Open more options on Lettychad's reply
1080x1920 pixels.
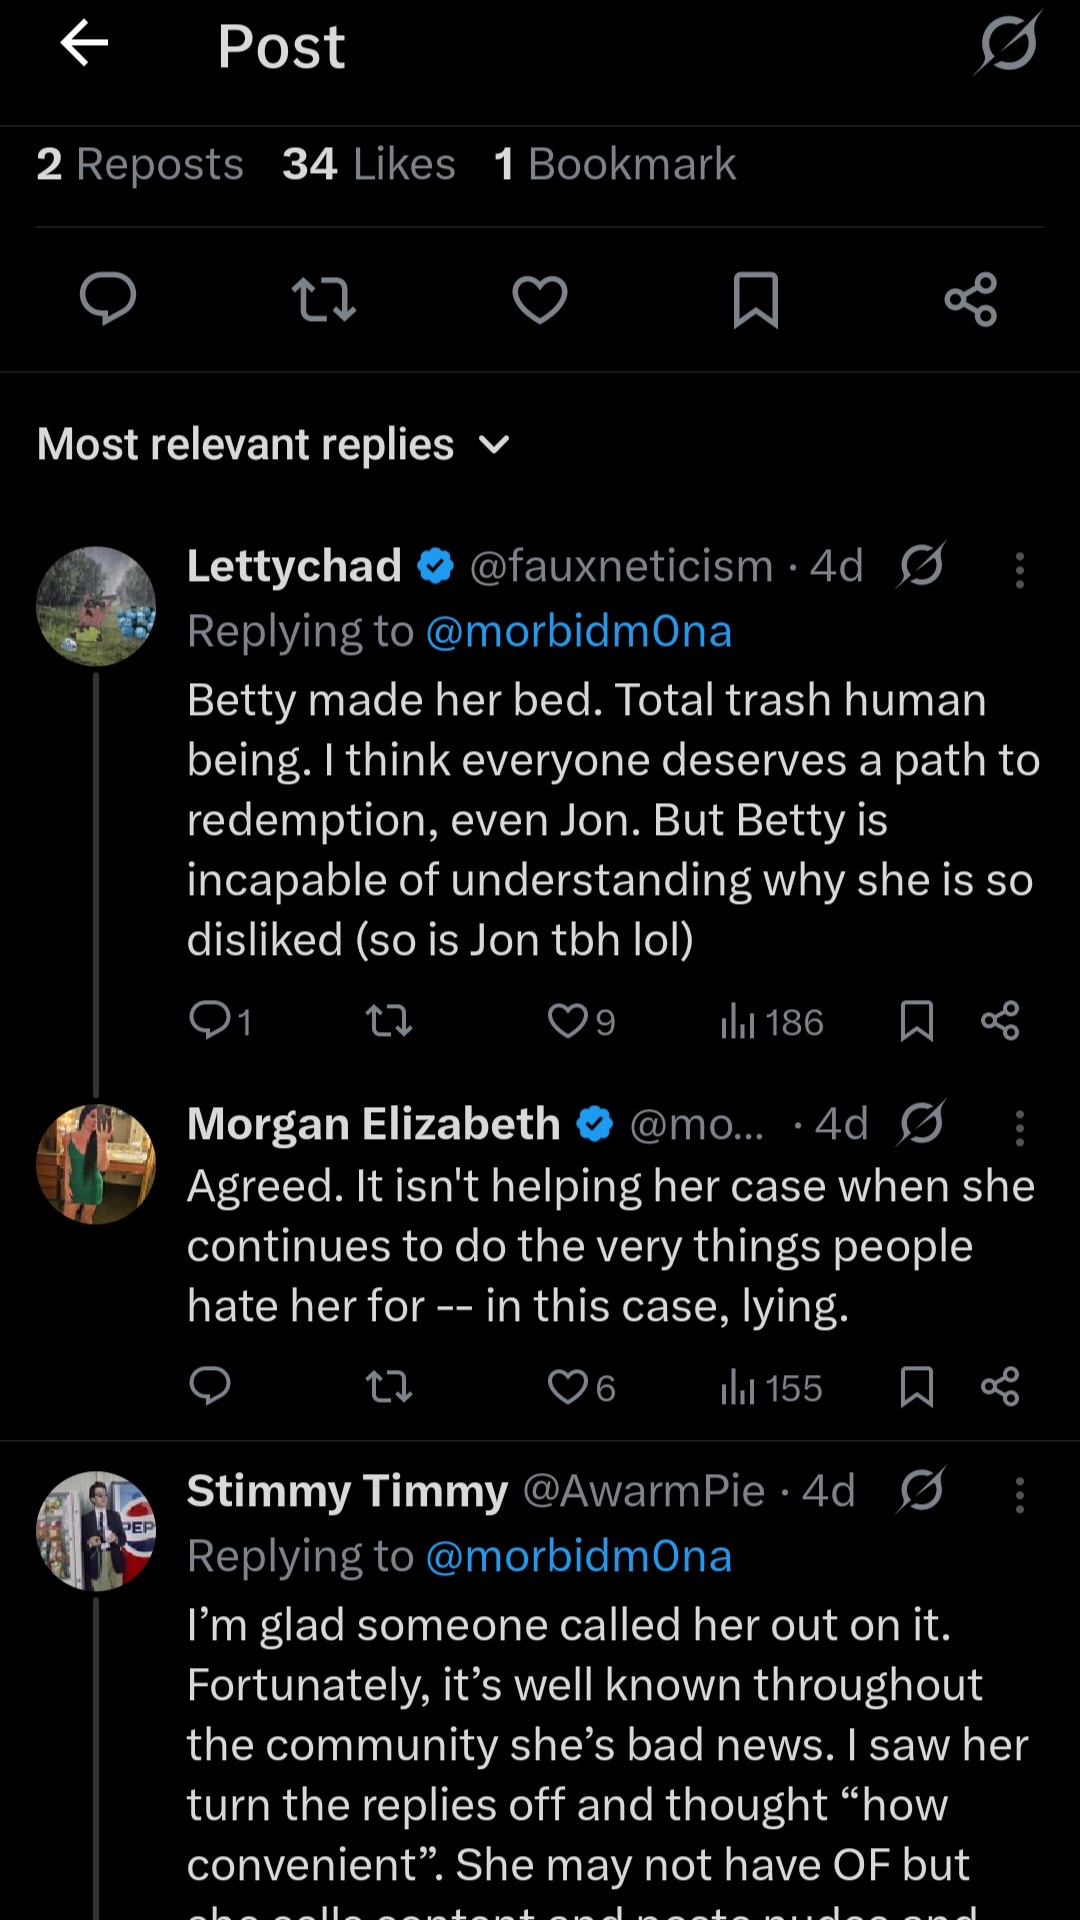(x=1019, y=570)
